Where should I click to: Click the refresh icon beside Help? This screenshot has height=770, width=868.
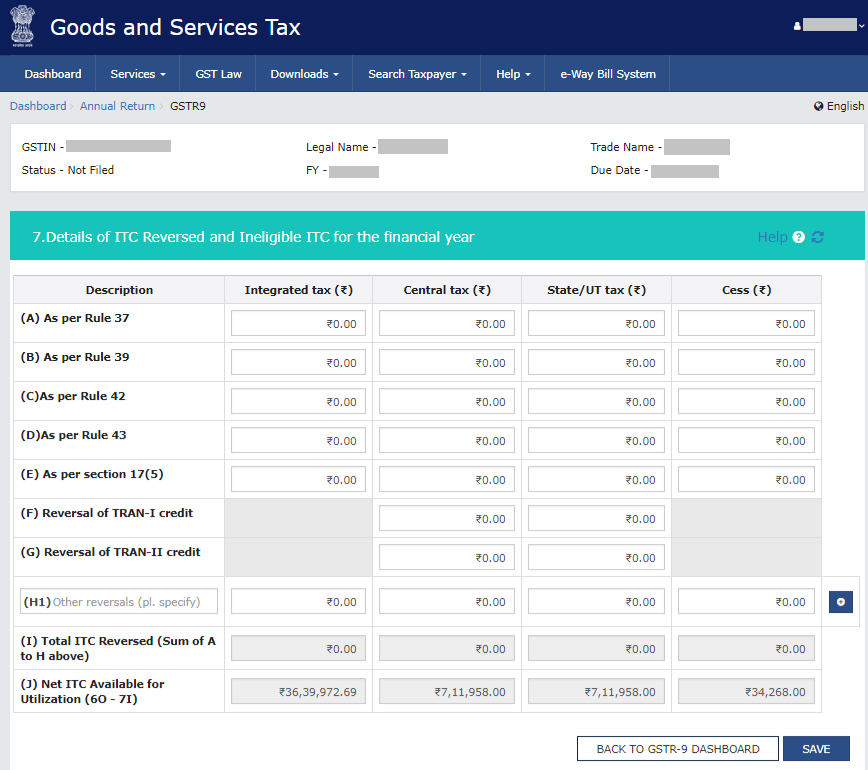[818, 237]
